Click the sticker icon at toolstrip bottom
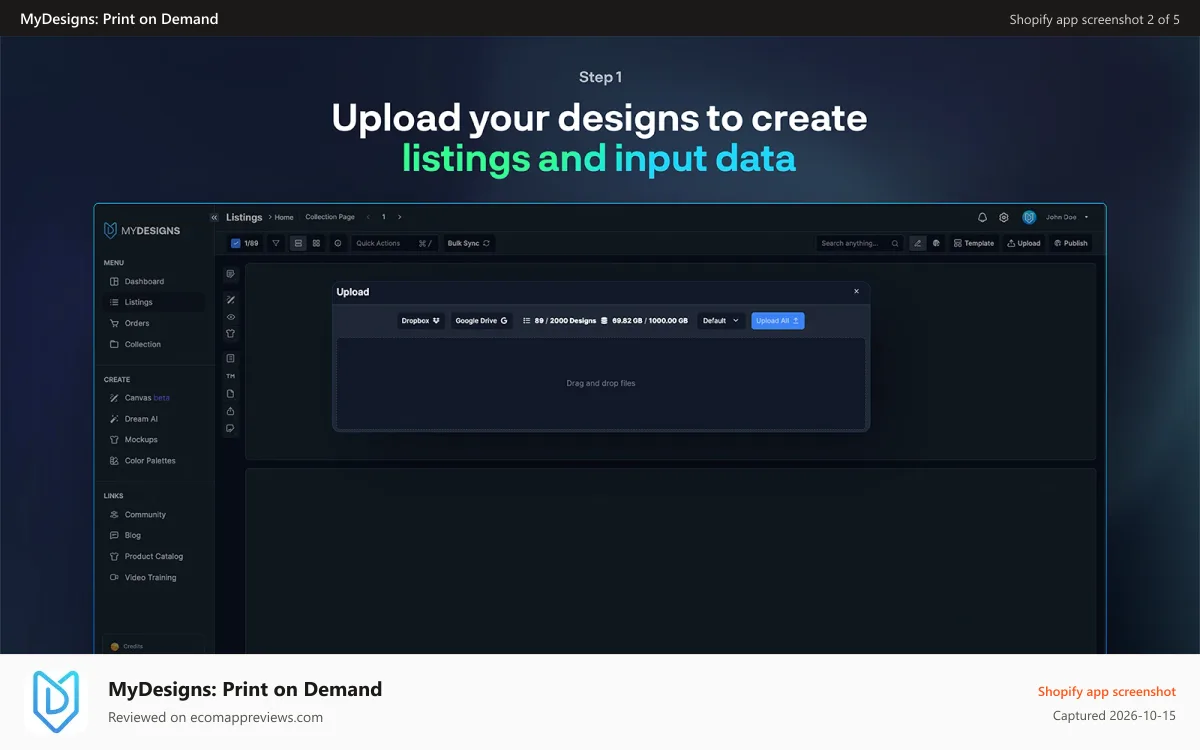 230,428
